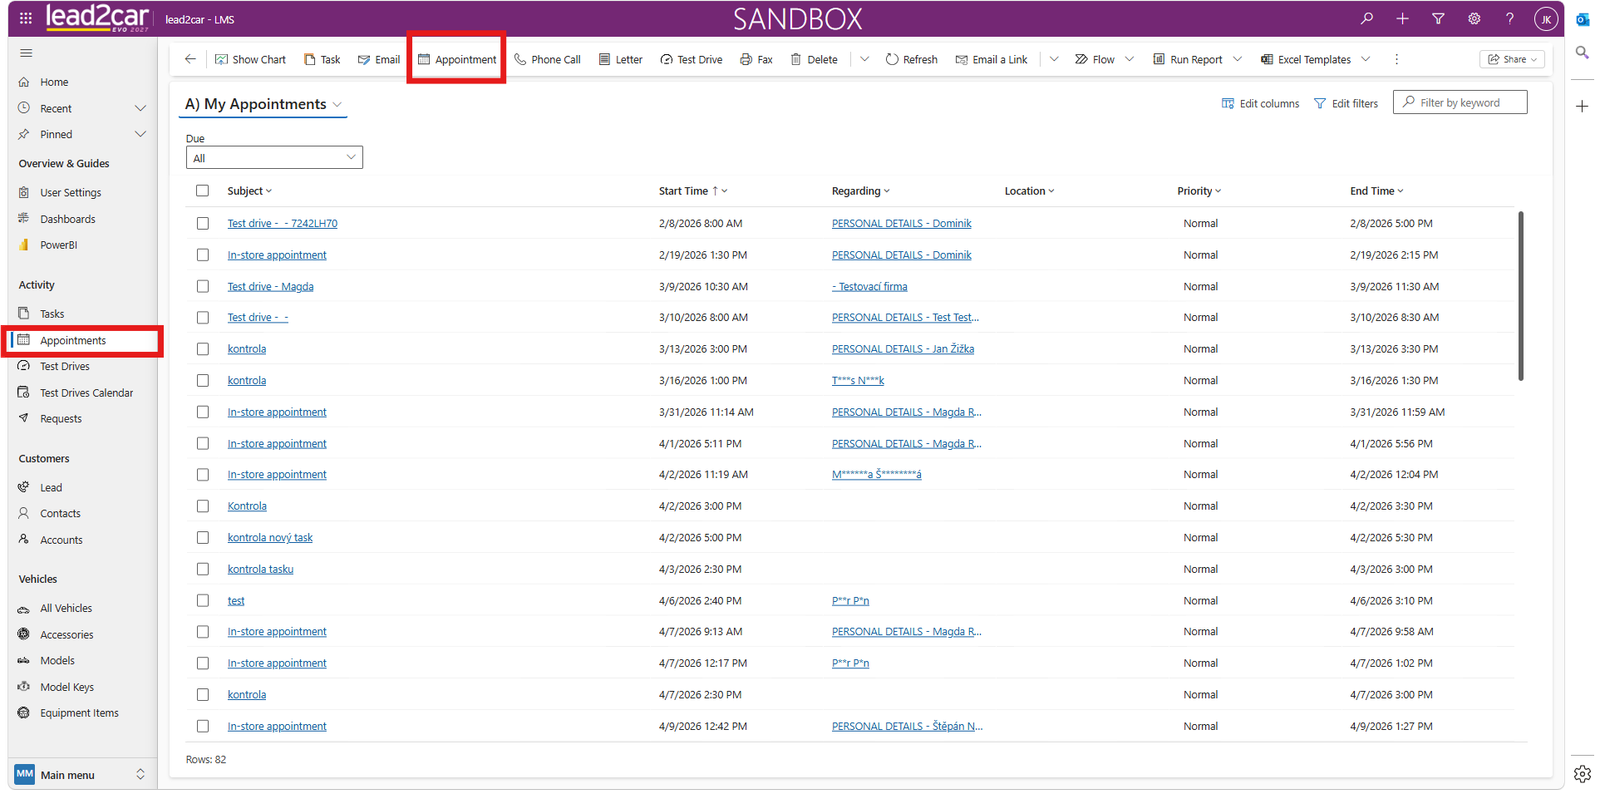Check the row named test
1600x790 pixels.
[x=202, y=600]
